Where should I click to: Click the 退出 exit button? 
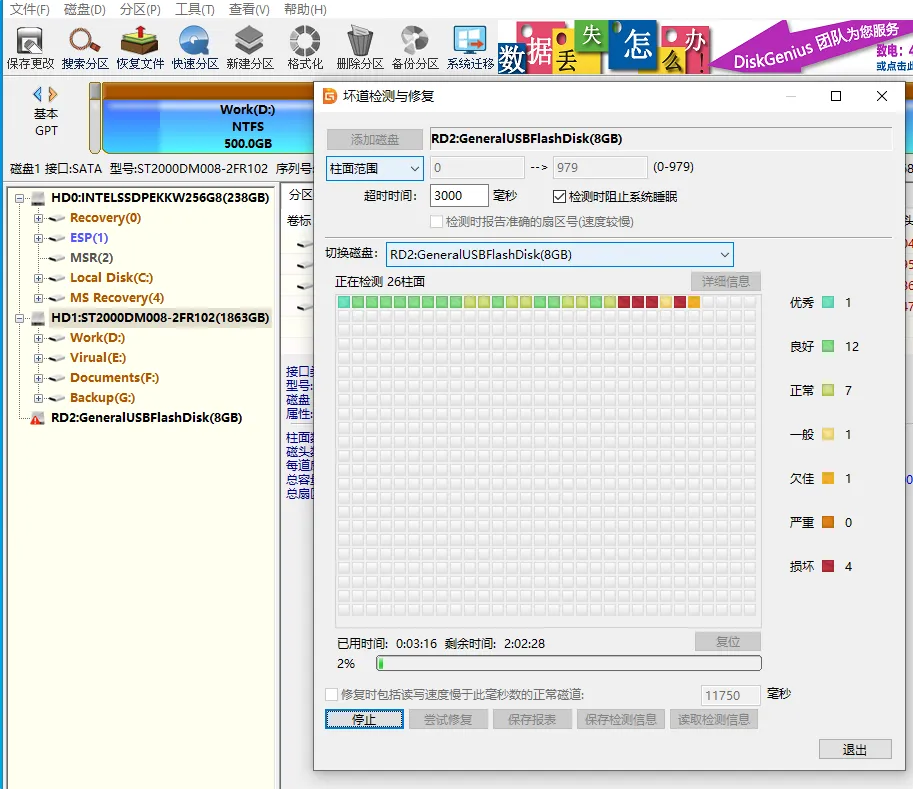[855, 749]
